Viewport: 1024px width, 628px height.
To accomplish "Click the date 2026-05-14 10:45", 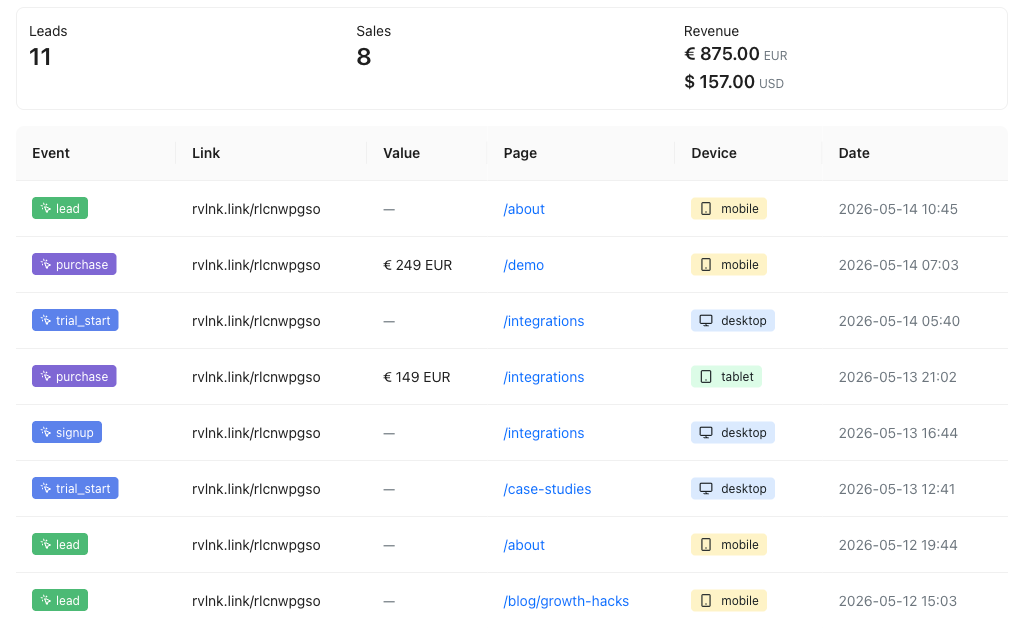I will coord(898,209).
